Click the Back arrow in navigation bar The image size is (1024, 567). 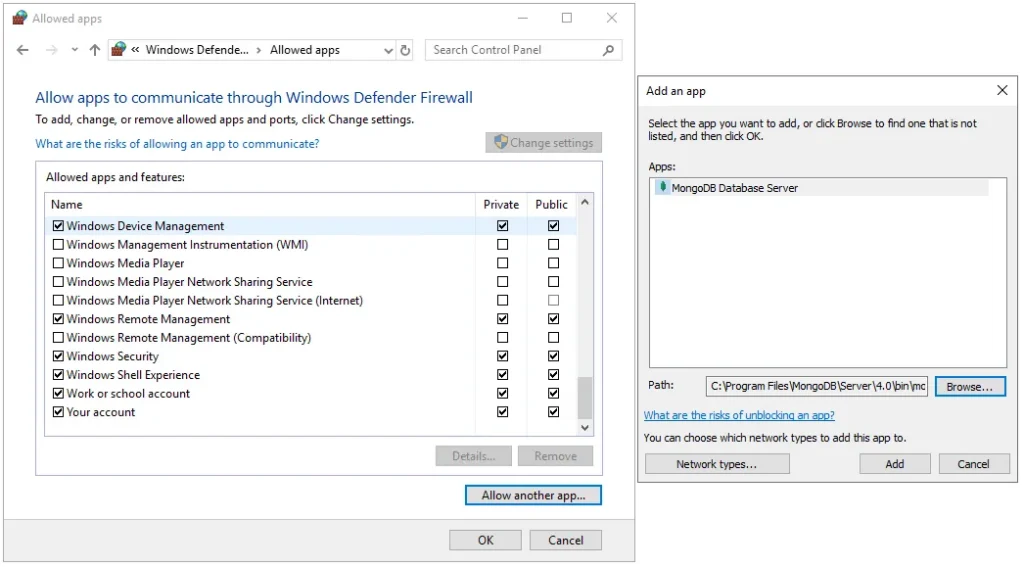[x=22, y=50]
